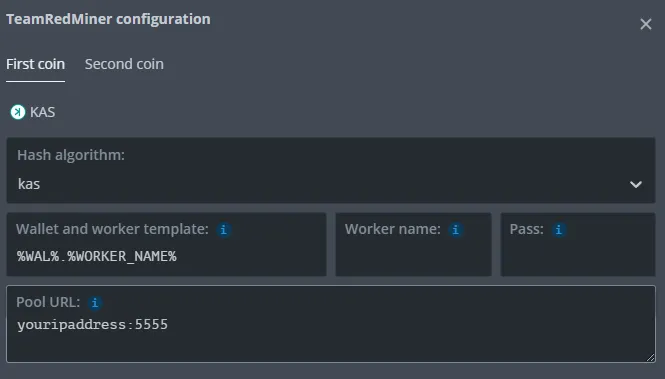Open the Hash algorithm selector showing kas
665x379 pixels.
(x=331, y=170)
